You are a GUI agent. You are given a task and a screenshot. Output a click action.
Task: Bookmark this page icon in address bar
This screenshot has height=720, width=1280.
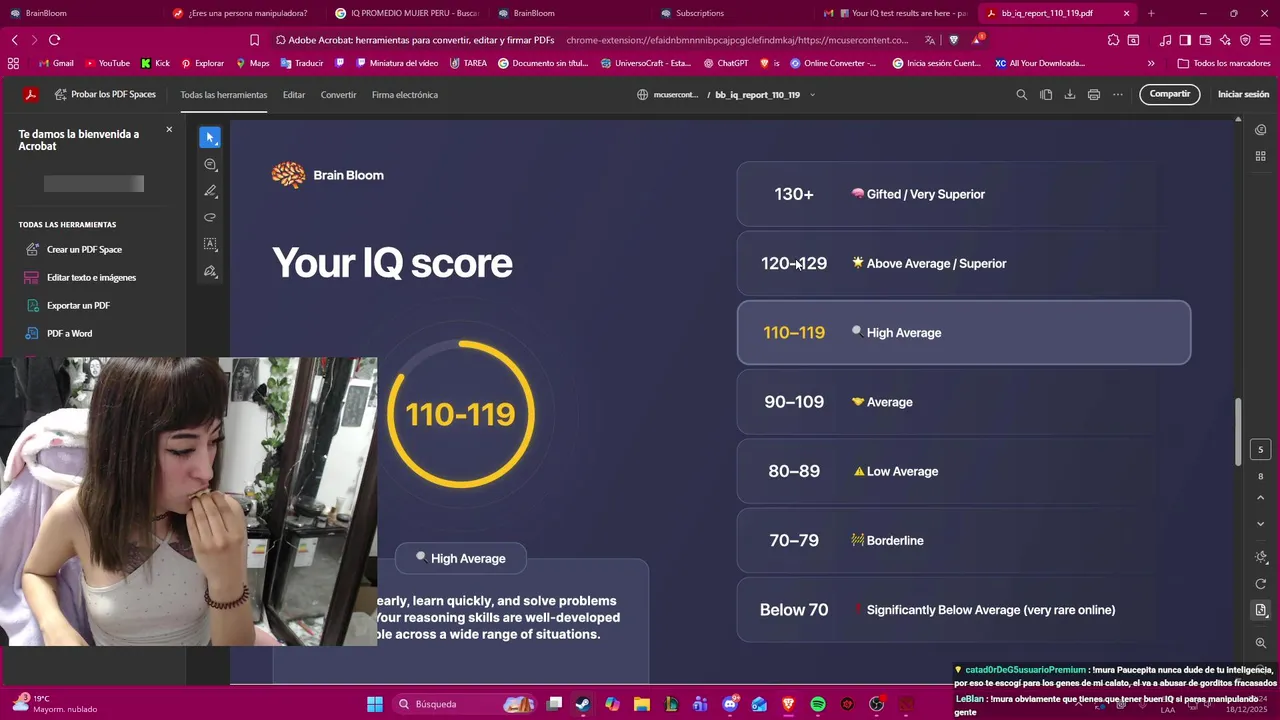point(254,40)
